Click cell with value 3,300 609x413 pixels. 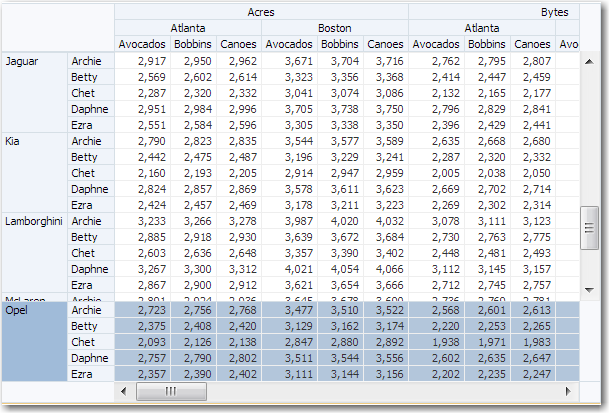click(193, 269)
